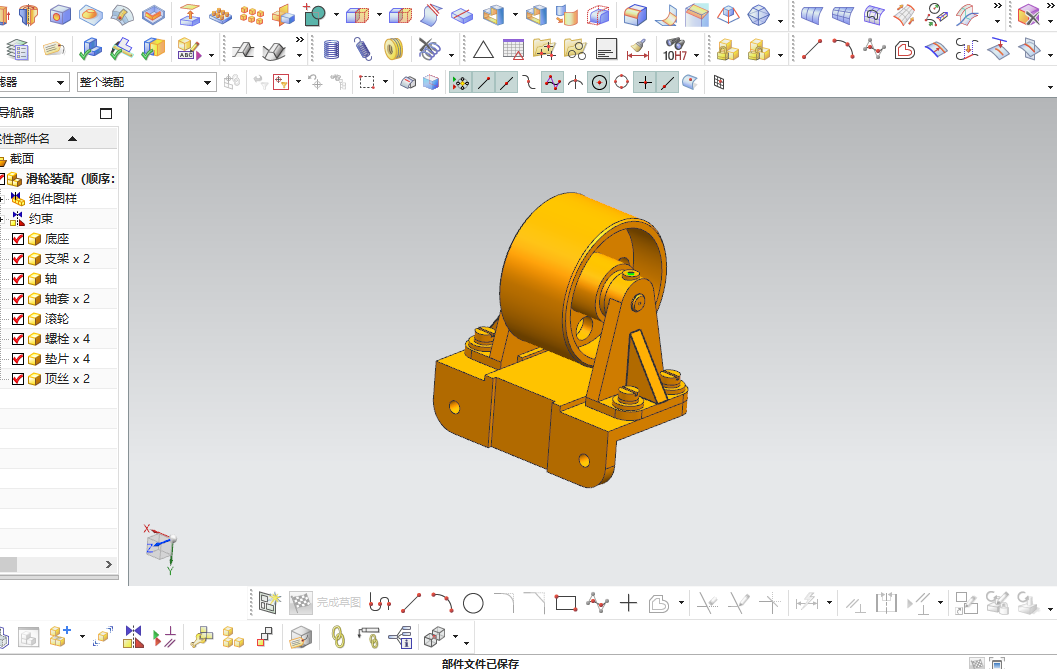1057x669 pixels.
Task: Open the dropdown beside the ABC annotation icon
Action: click(x=211, y=55)
